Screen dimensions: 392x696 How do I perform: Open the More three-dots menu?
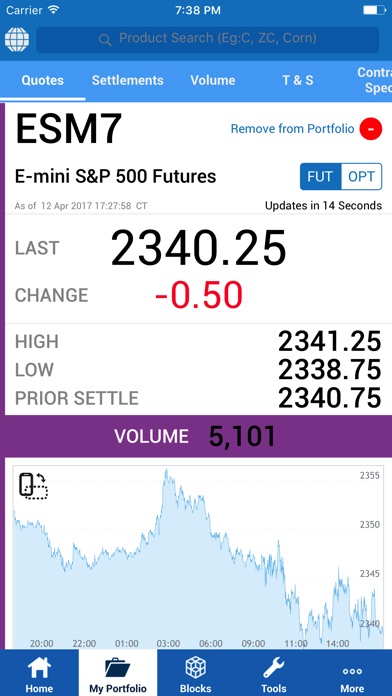[x=352, y=674]
